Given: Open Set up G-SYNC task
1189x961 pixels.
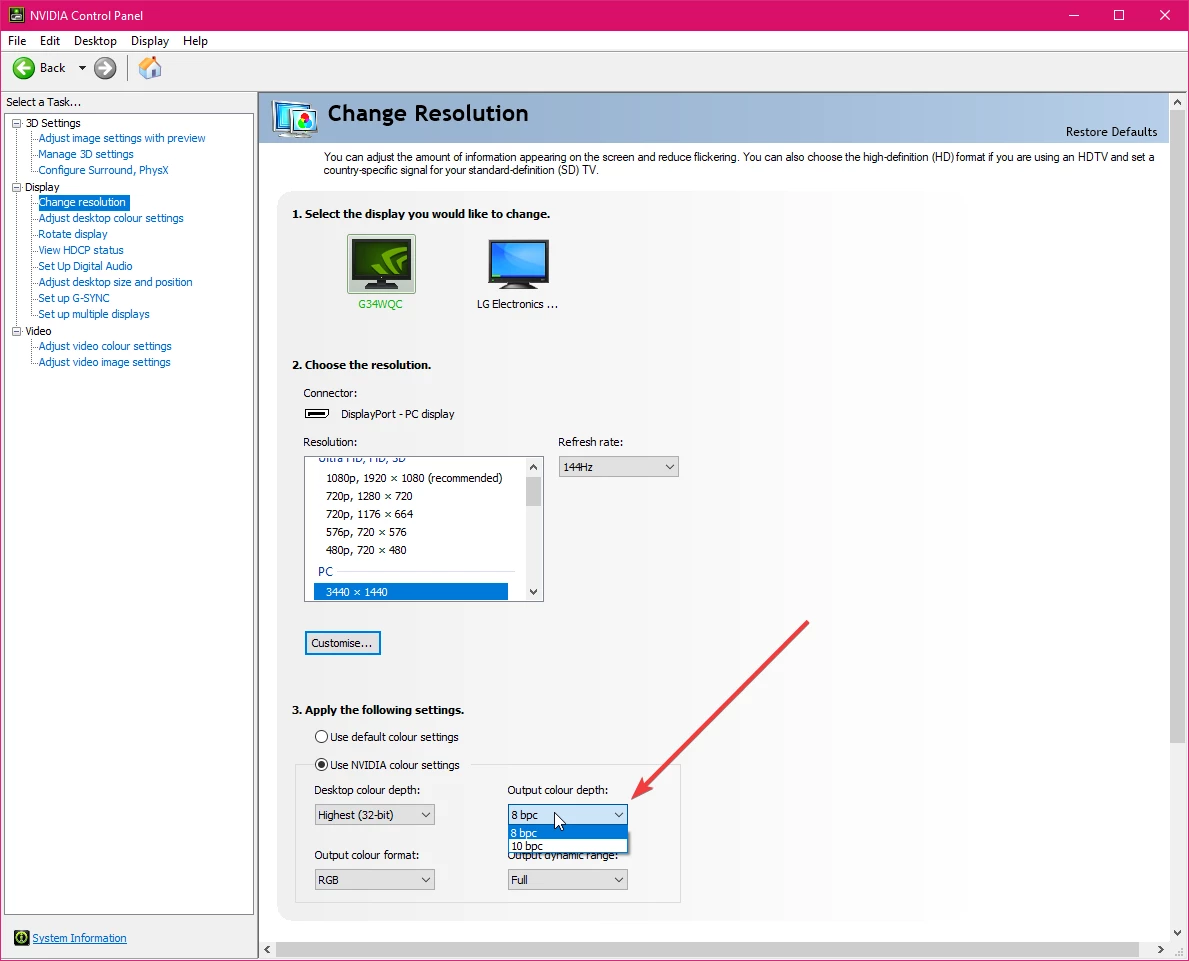Looking at the screenshot, I should tap(74, 298).
